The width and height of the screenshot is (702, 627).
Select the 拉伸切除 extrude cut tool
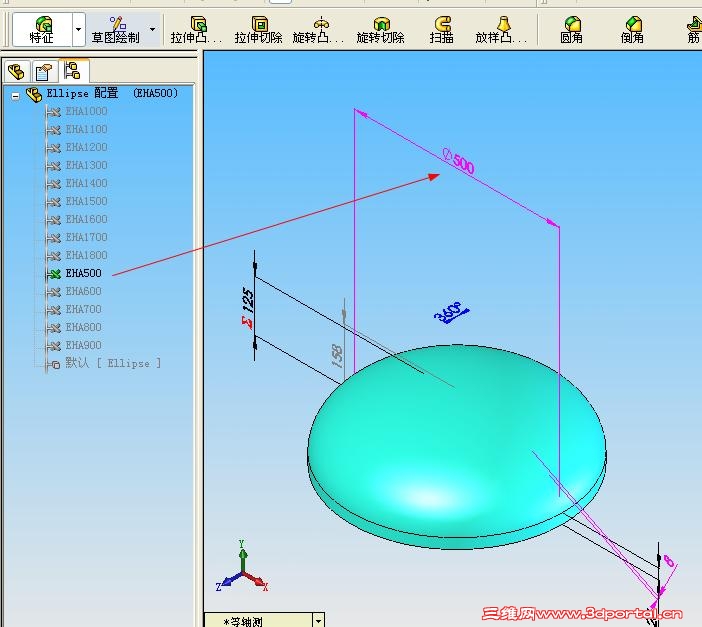click(x=259, y=30)
